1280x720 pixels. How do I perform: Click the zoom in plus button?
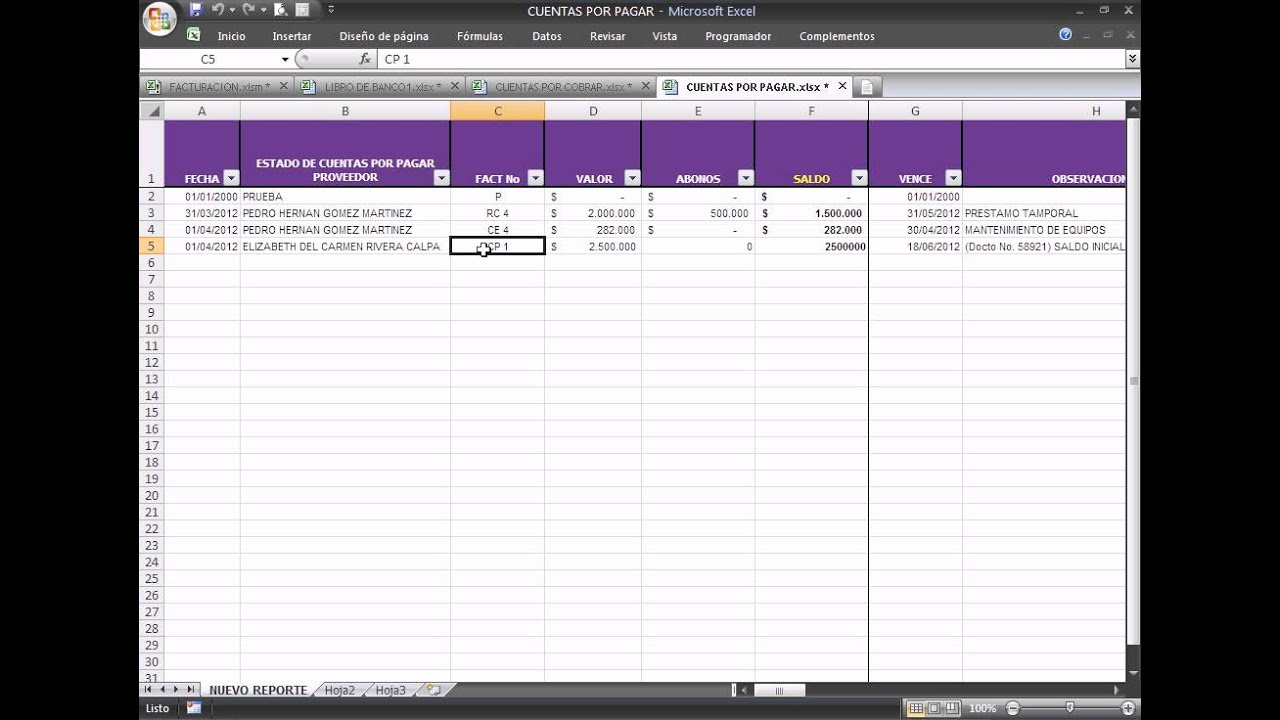point(1129,708)
